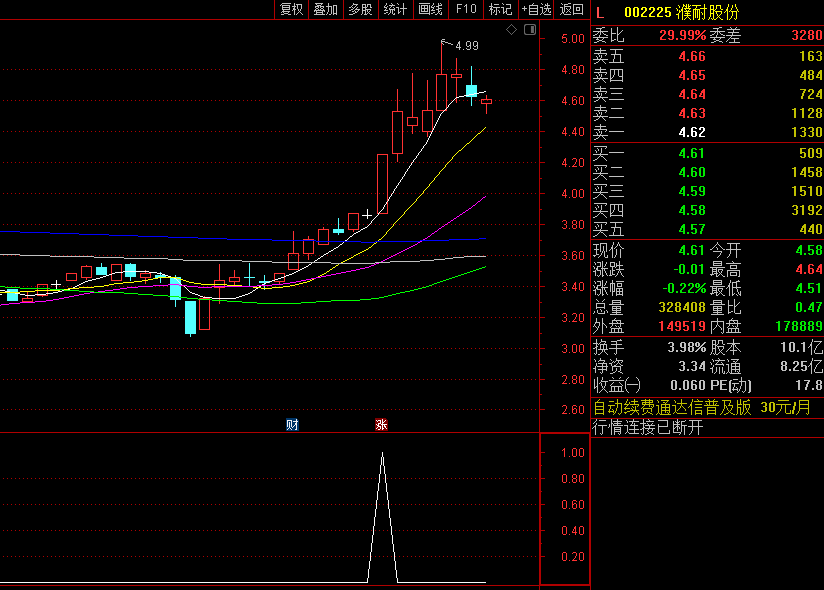Click the 今开 4.58 value

(809, 250)
